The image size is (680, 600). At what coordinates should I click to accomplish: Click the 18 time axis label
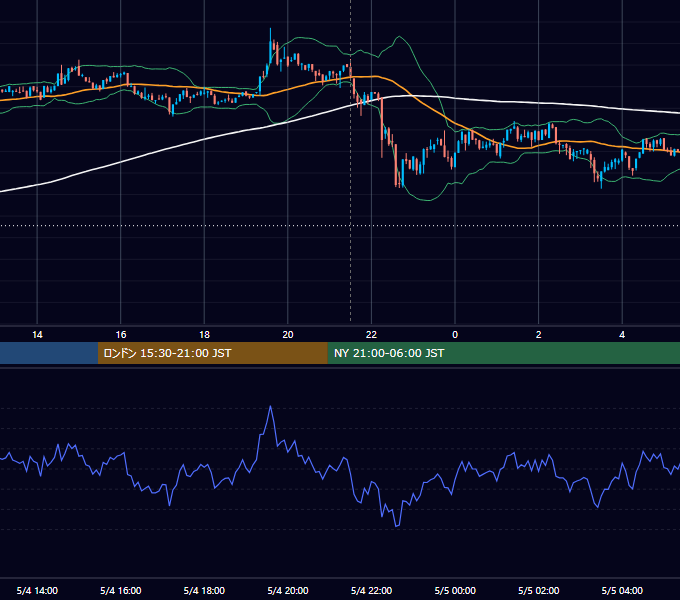pos(204,335)
